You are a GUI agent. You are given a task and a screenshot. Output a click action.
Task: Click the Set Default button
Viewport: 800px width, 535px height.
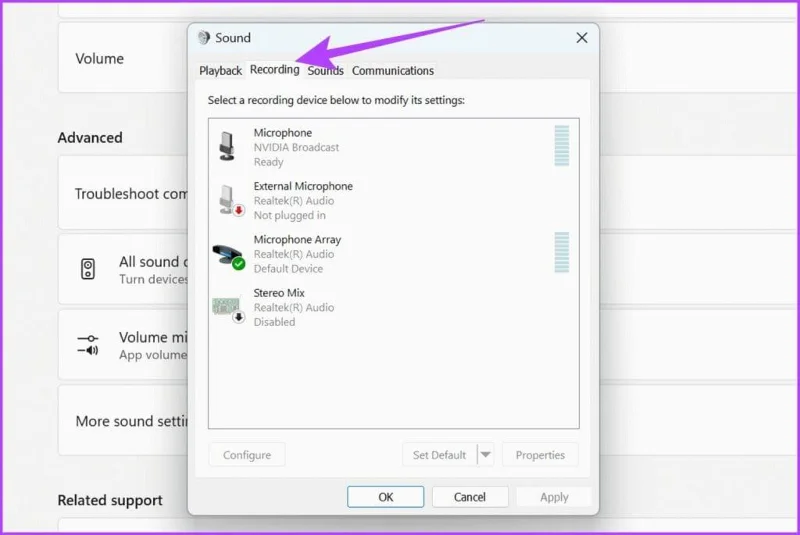(439, 454)
